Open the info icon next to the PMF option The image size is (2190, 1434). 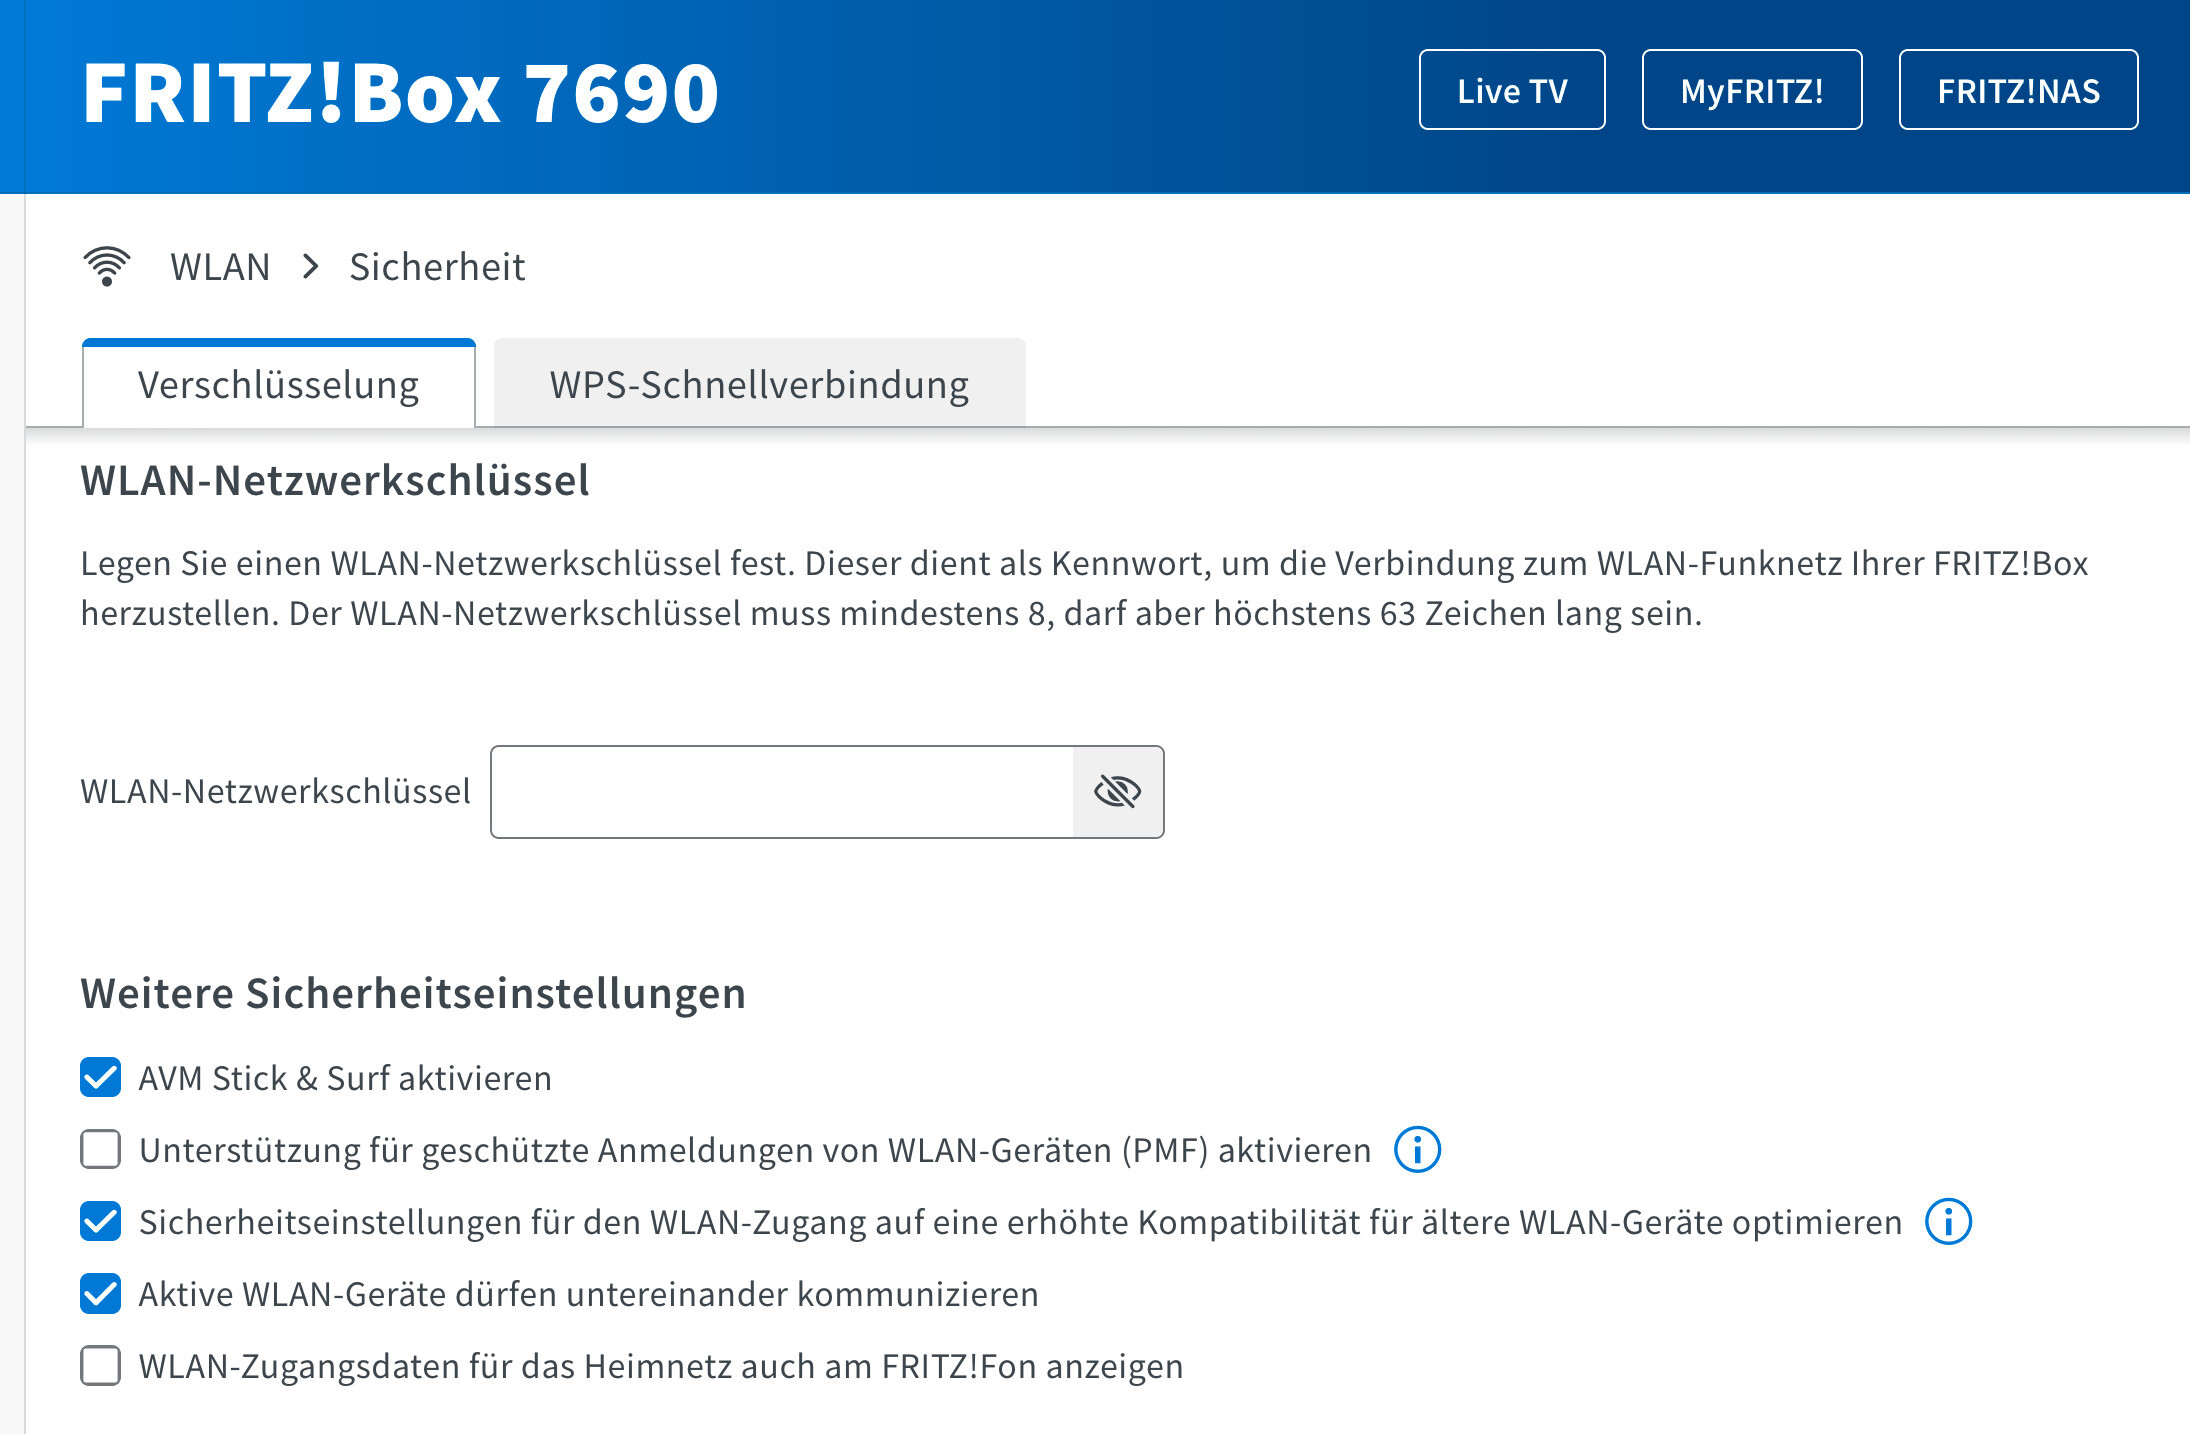point(1417,1150)
